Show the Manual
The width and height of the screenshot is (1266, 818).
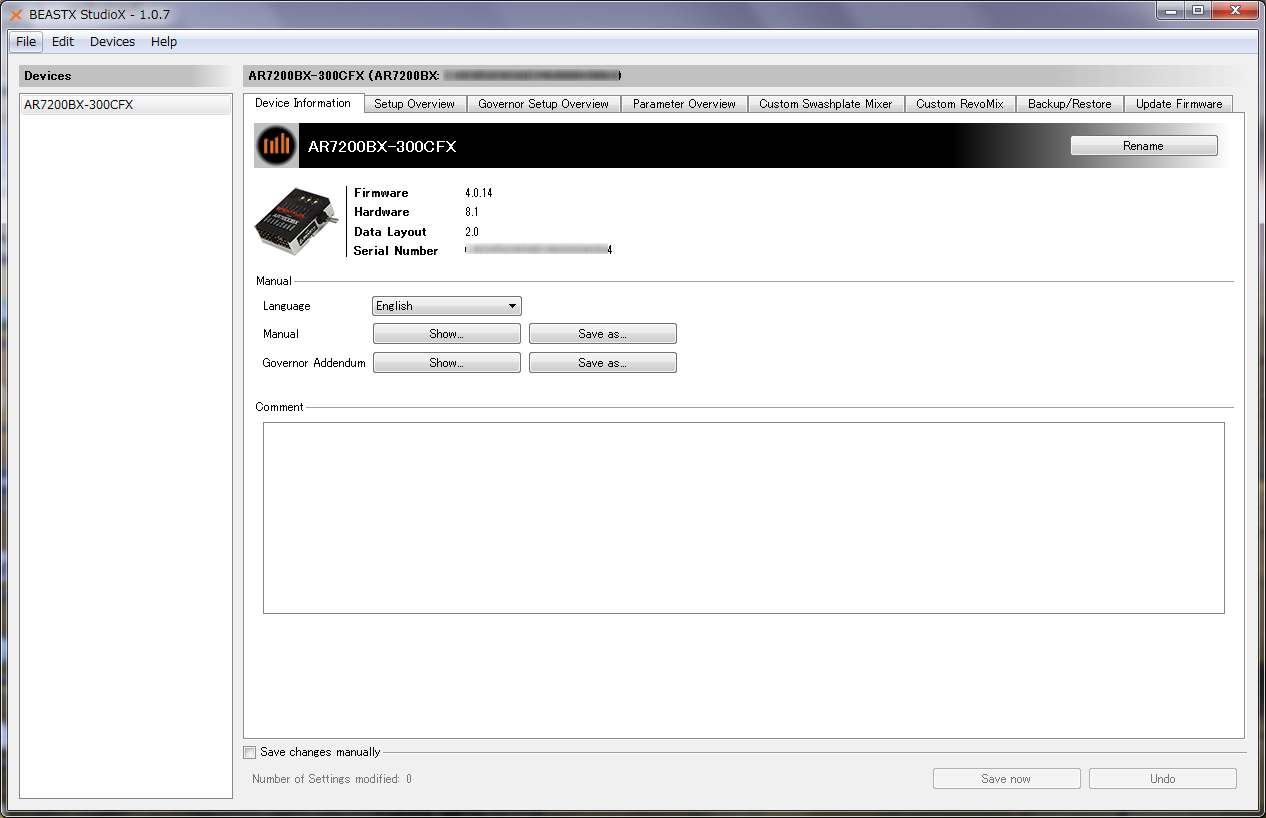447,334
